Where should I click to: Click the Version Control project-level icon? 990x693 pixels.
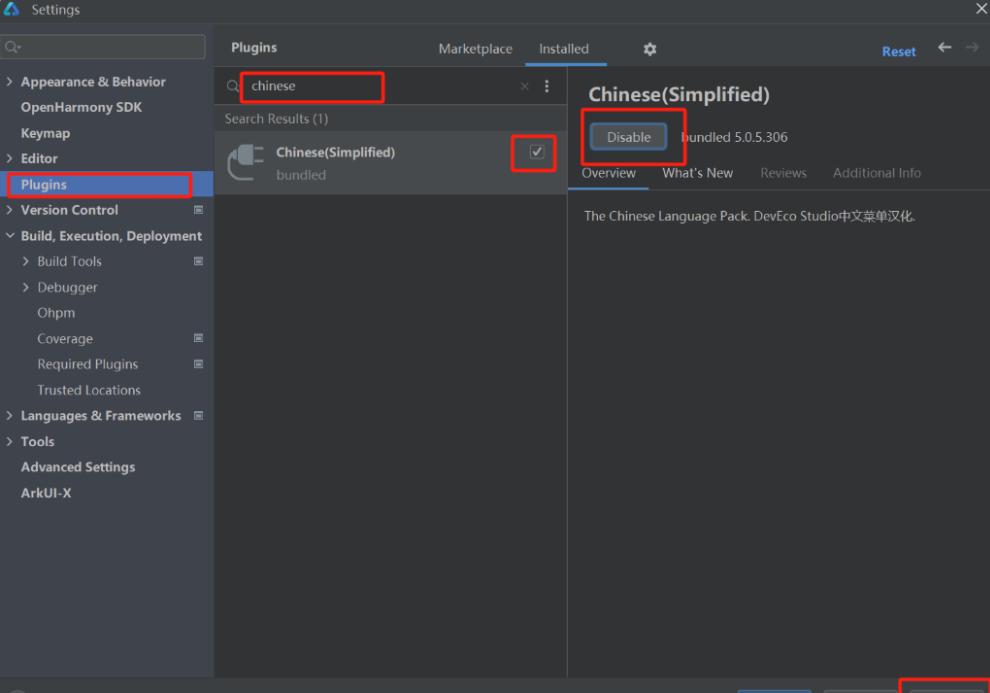[198, 210]
